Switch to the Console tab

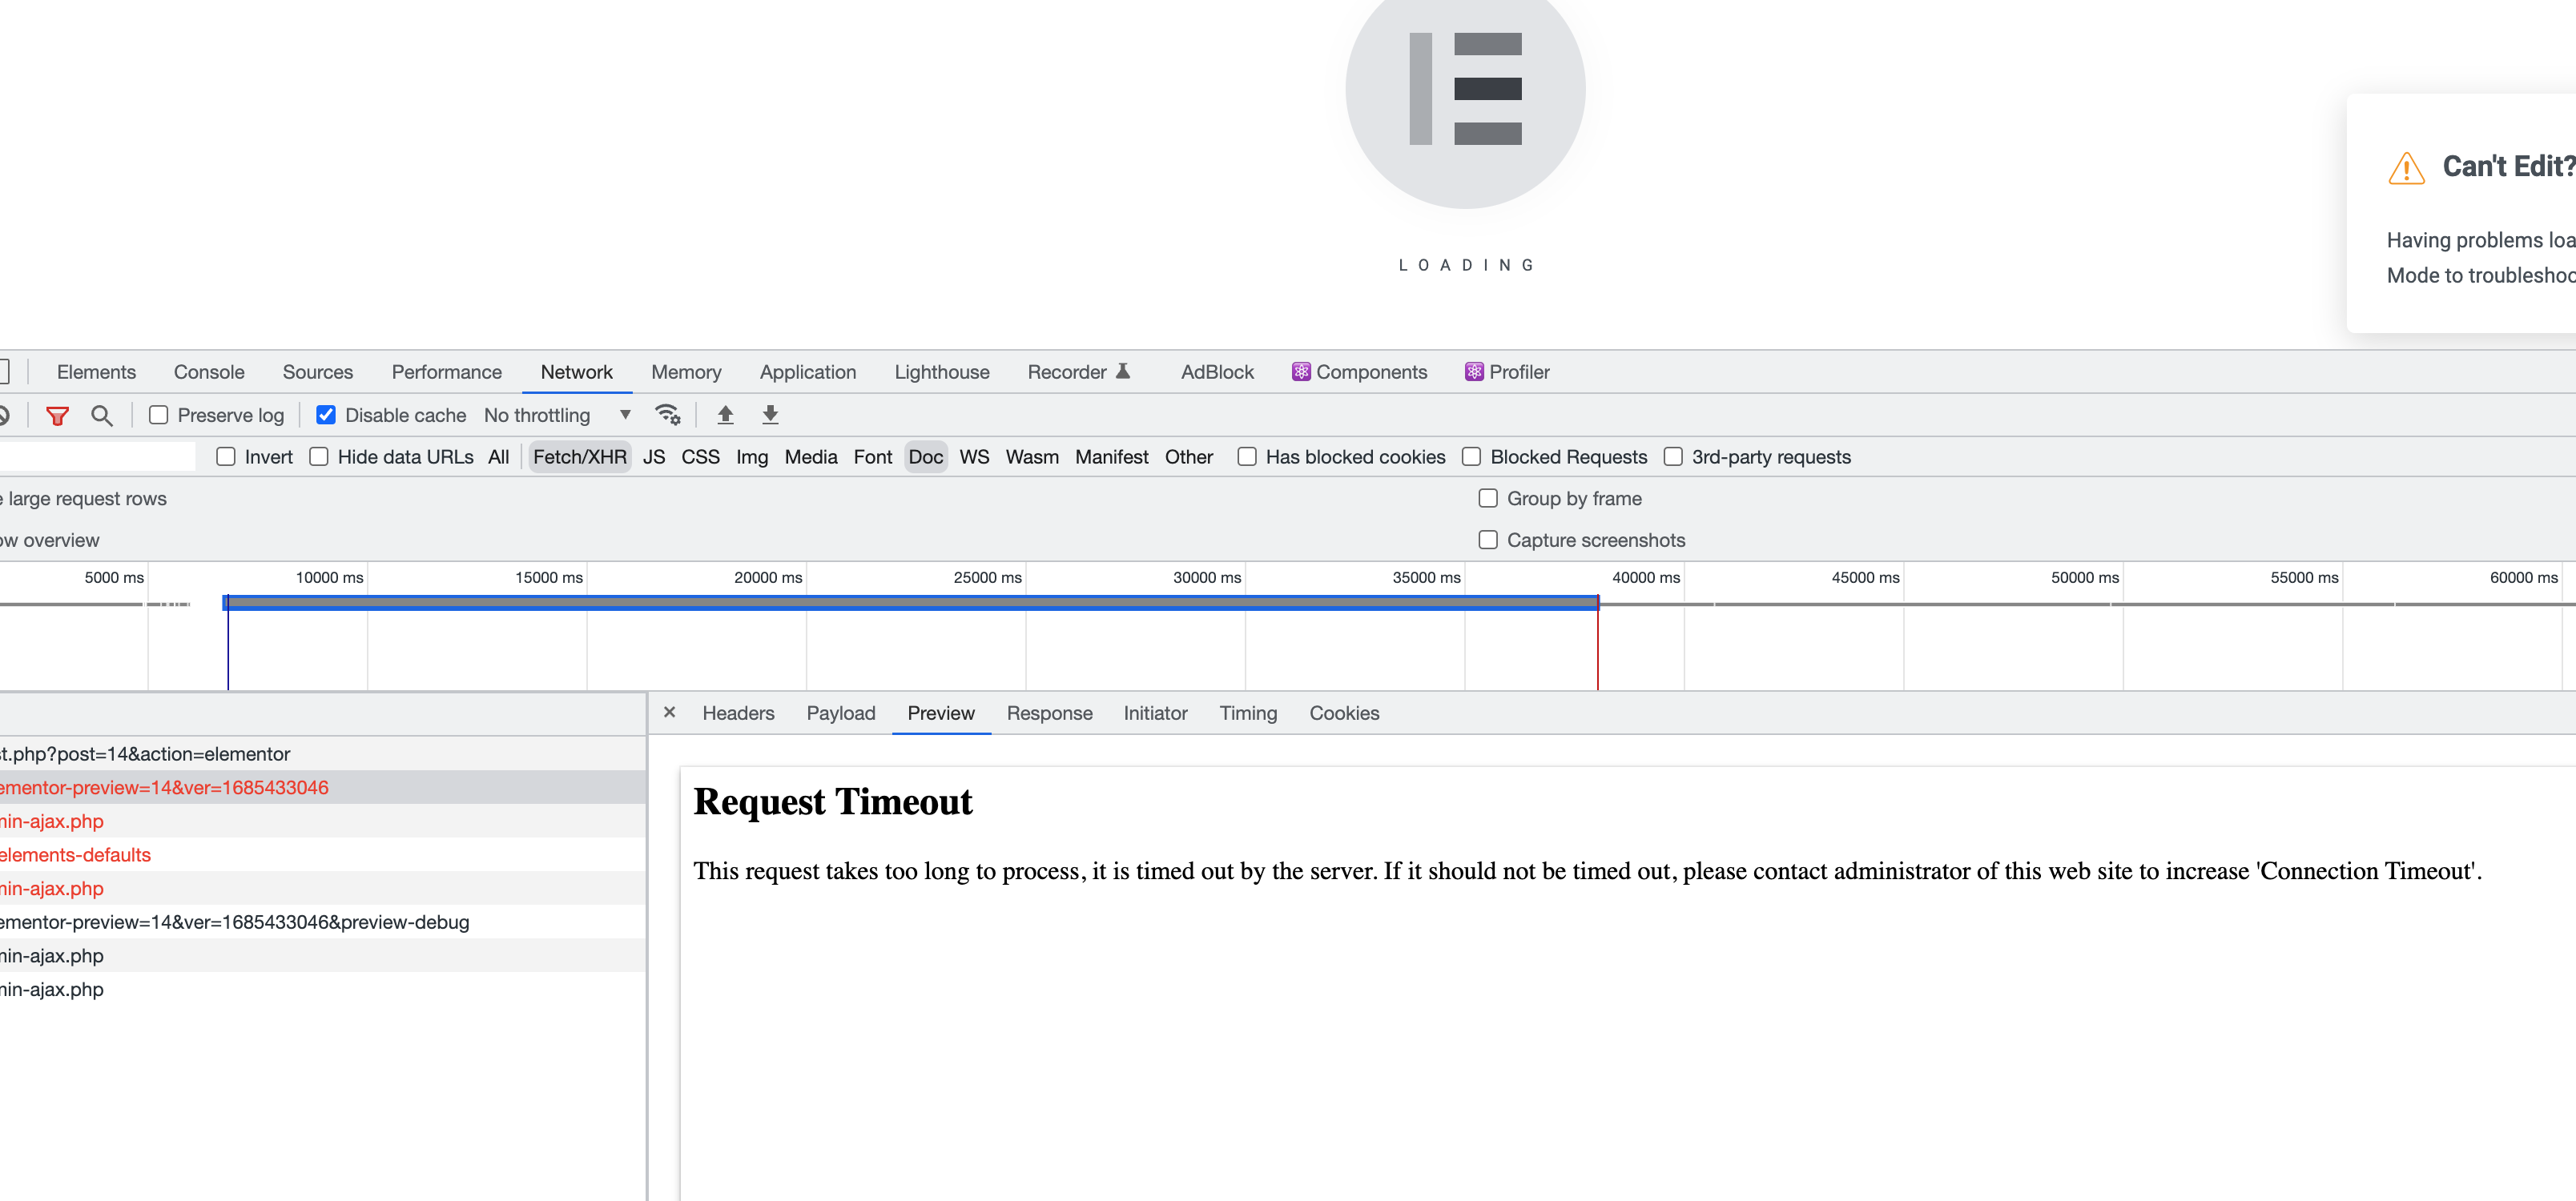coord(209,372)
